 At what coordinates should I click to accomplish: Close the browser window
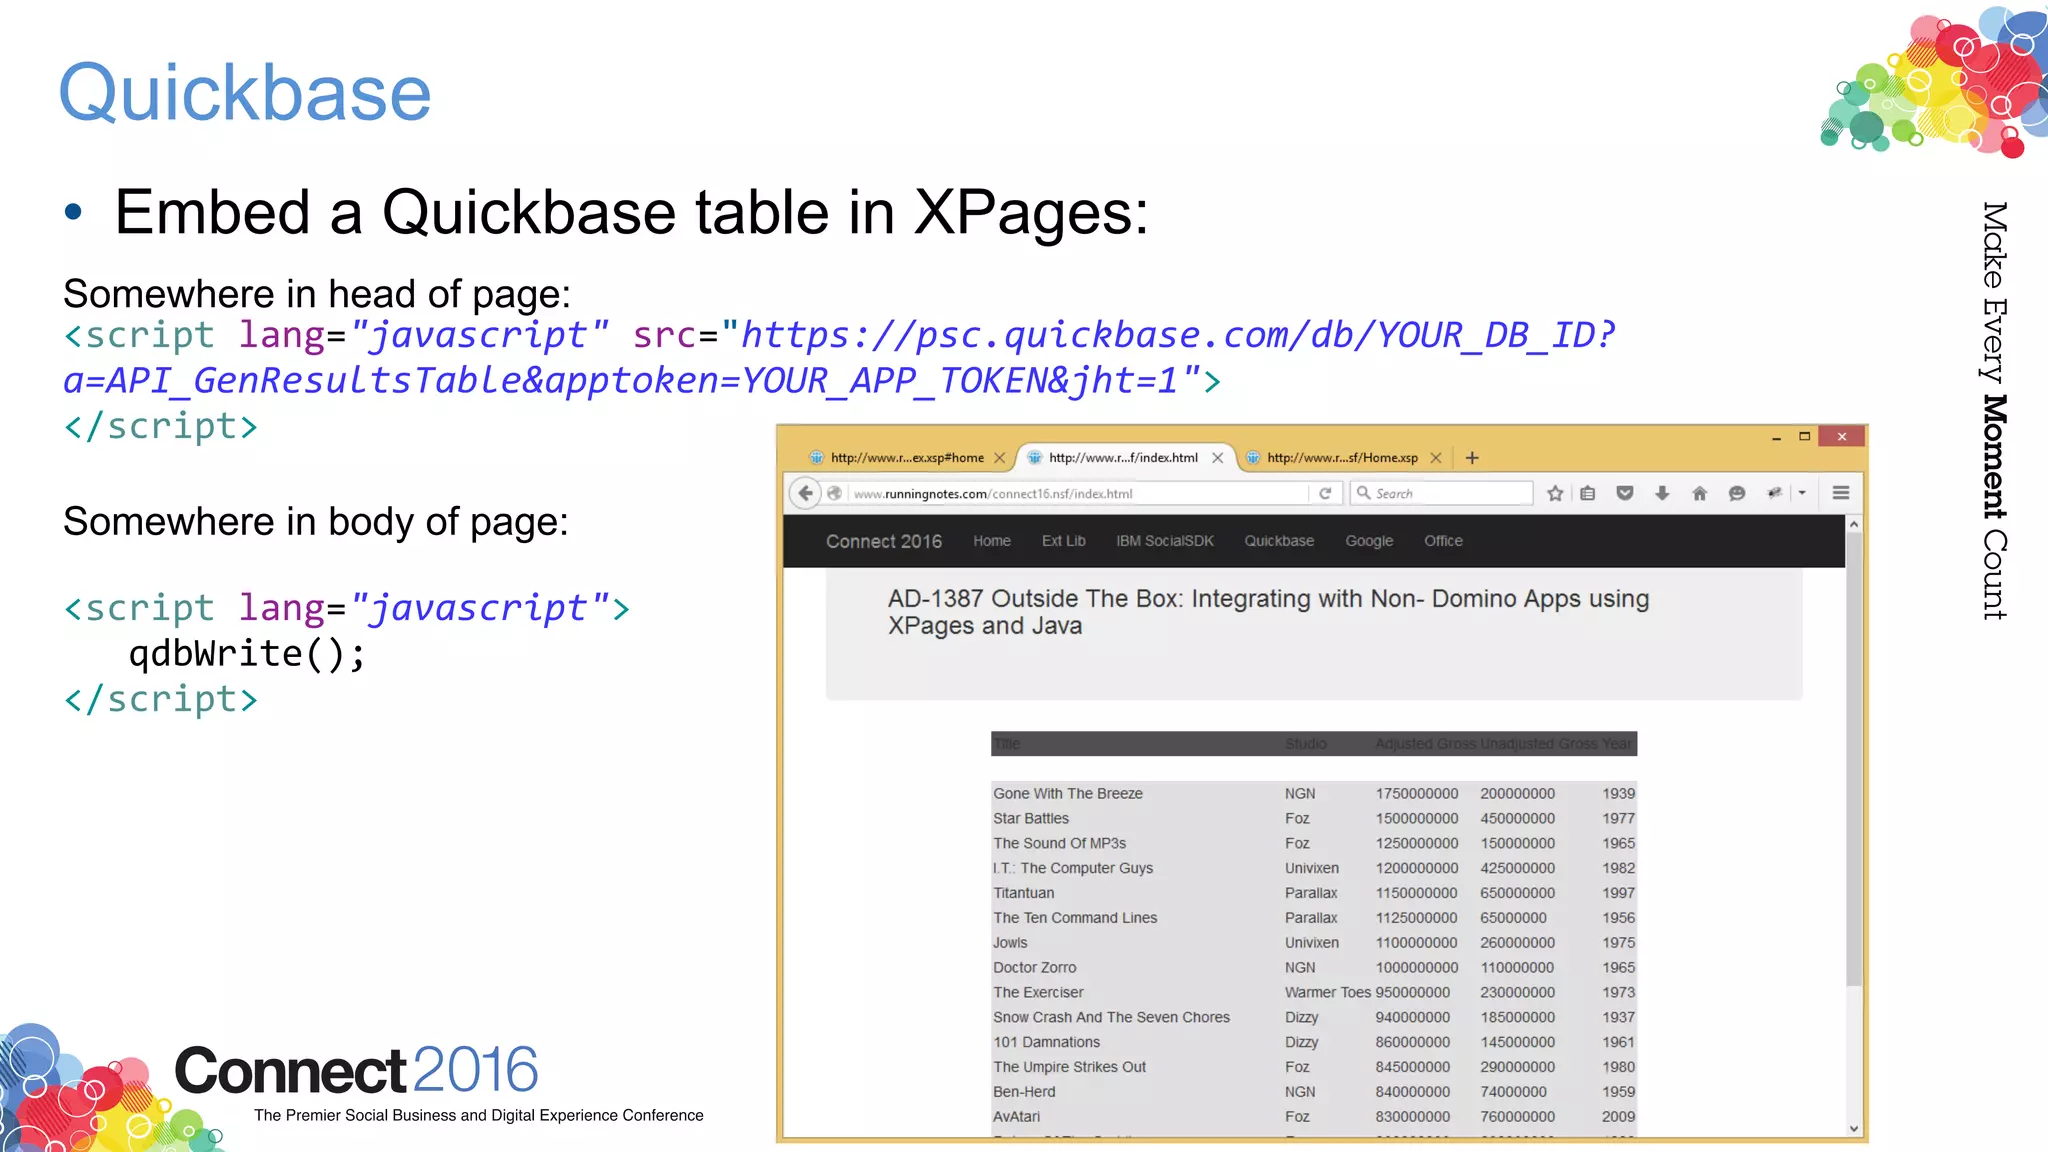[1842, 436]
